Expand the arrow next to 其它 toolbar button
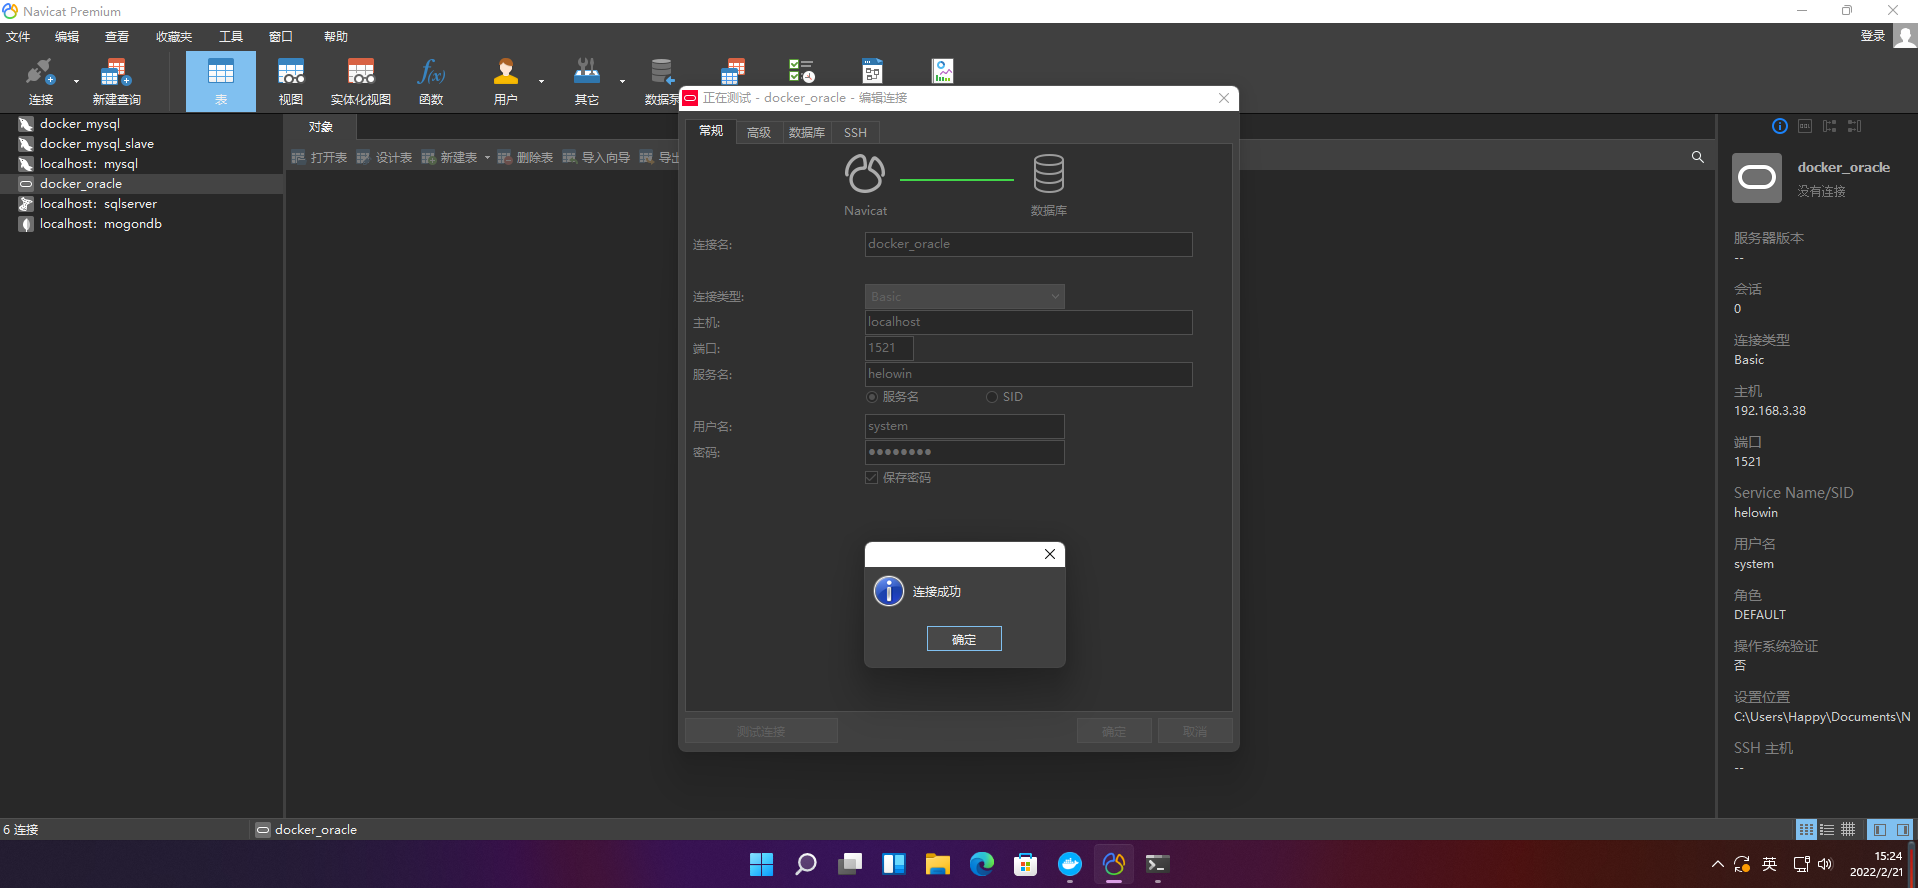The image size is (1918, 888). pos(622,82)
